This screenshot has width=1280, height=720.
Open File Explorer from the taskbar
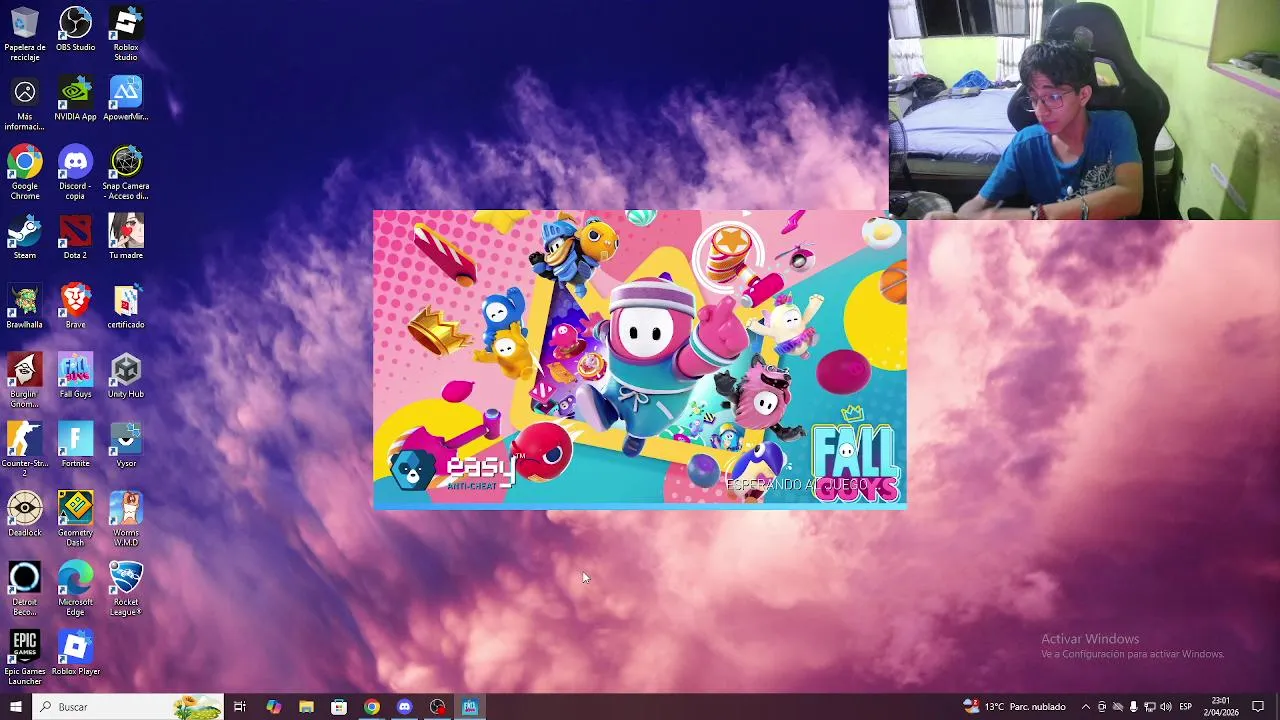click(306, 707)
